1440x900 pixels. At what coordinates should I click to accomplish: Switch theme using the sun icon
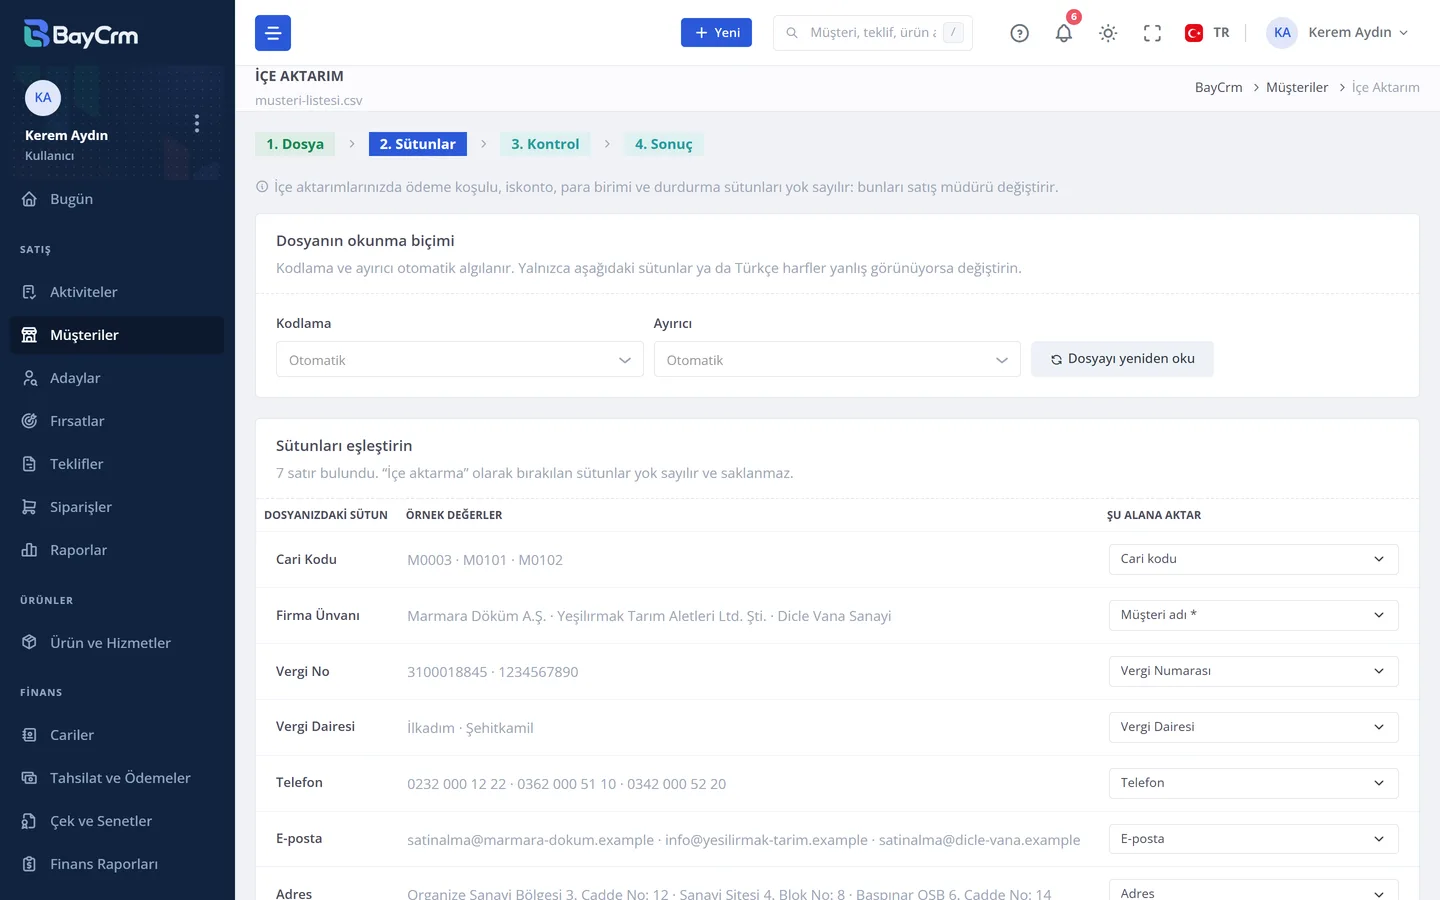pos(1108,33)
